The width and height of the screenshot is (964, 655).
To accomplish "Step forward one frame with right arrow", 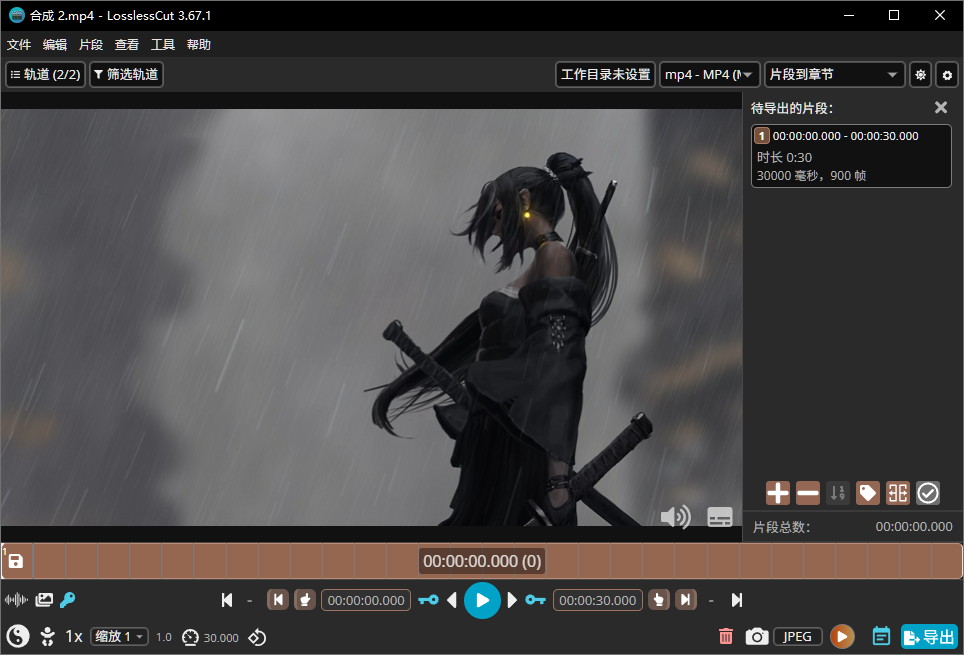I will click(512, 600).
